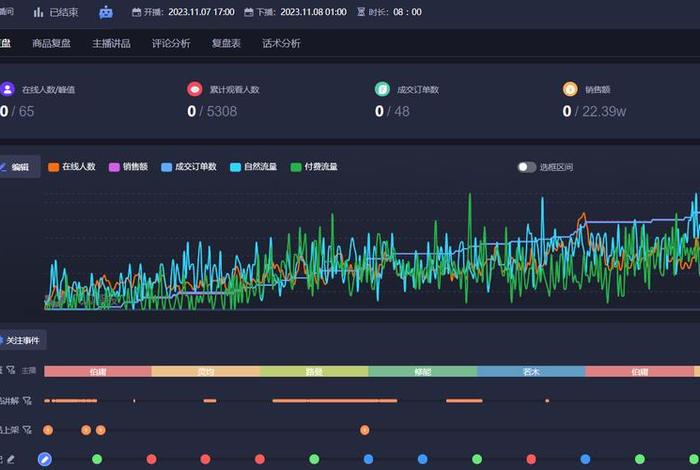Click the blue circular pencil marker icon
This screenshot has width=700, height=470.
(x=45, y=459)
